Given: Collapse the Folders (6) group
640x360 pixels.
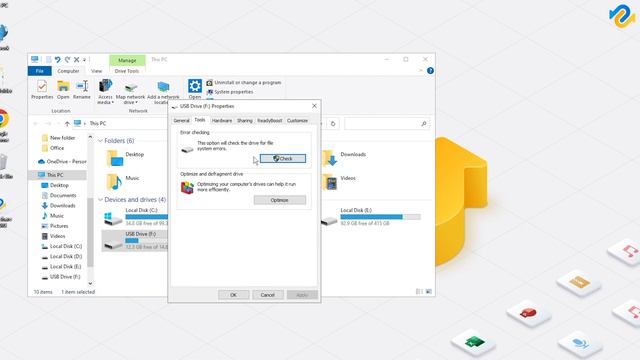Looking at the screenshot, I should click(x=100, y=141).
